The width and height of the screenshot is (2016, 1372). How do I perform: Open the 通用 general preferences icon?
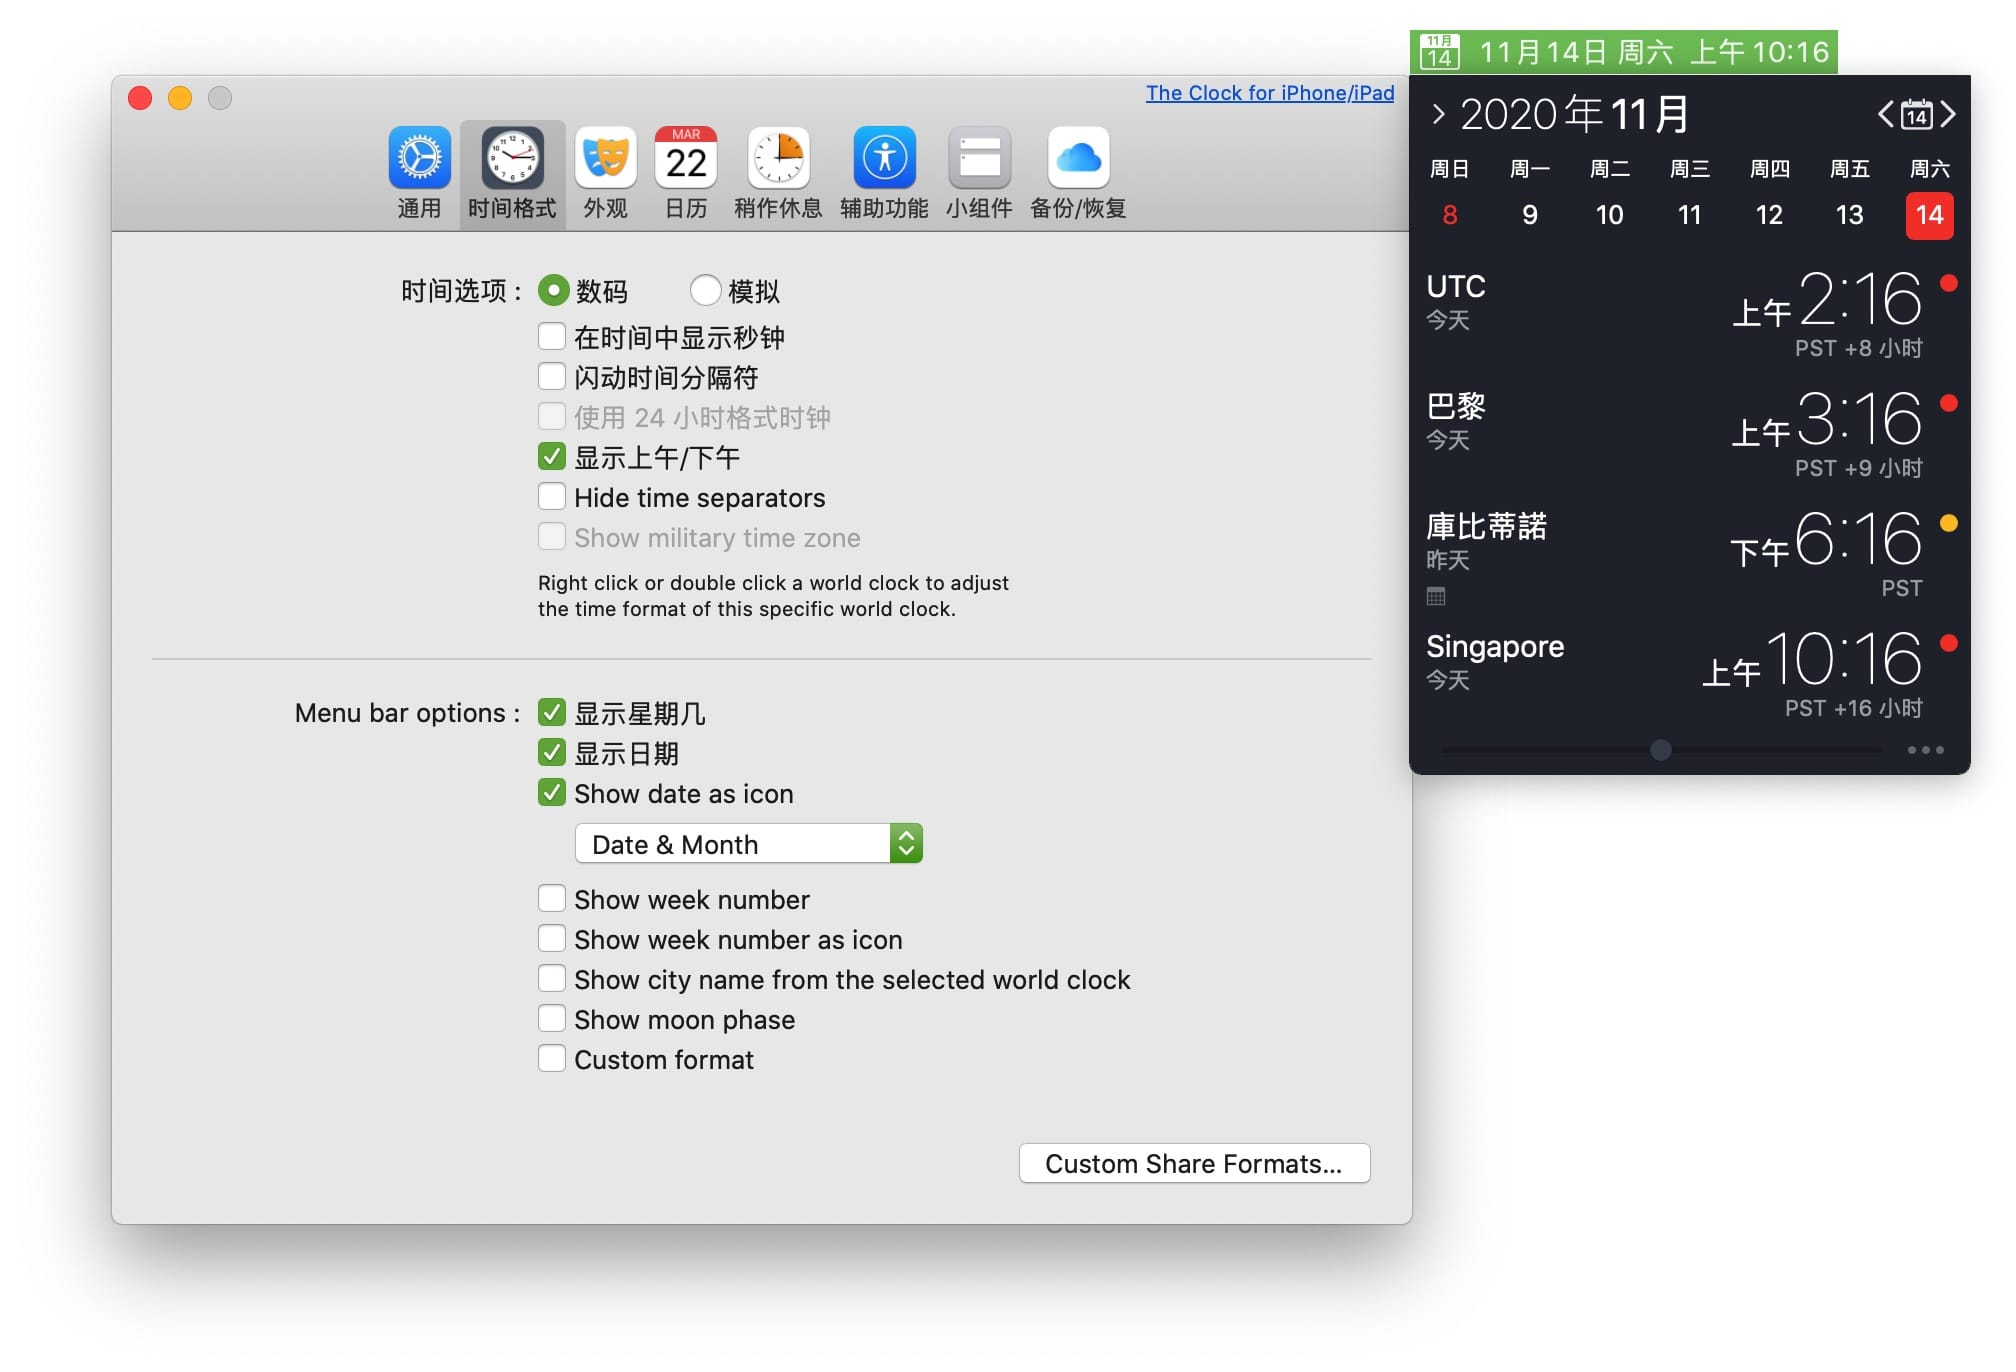click(x=419, y=158)
